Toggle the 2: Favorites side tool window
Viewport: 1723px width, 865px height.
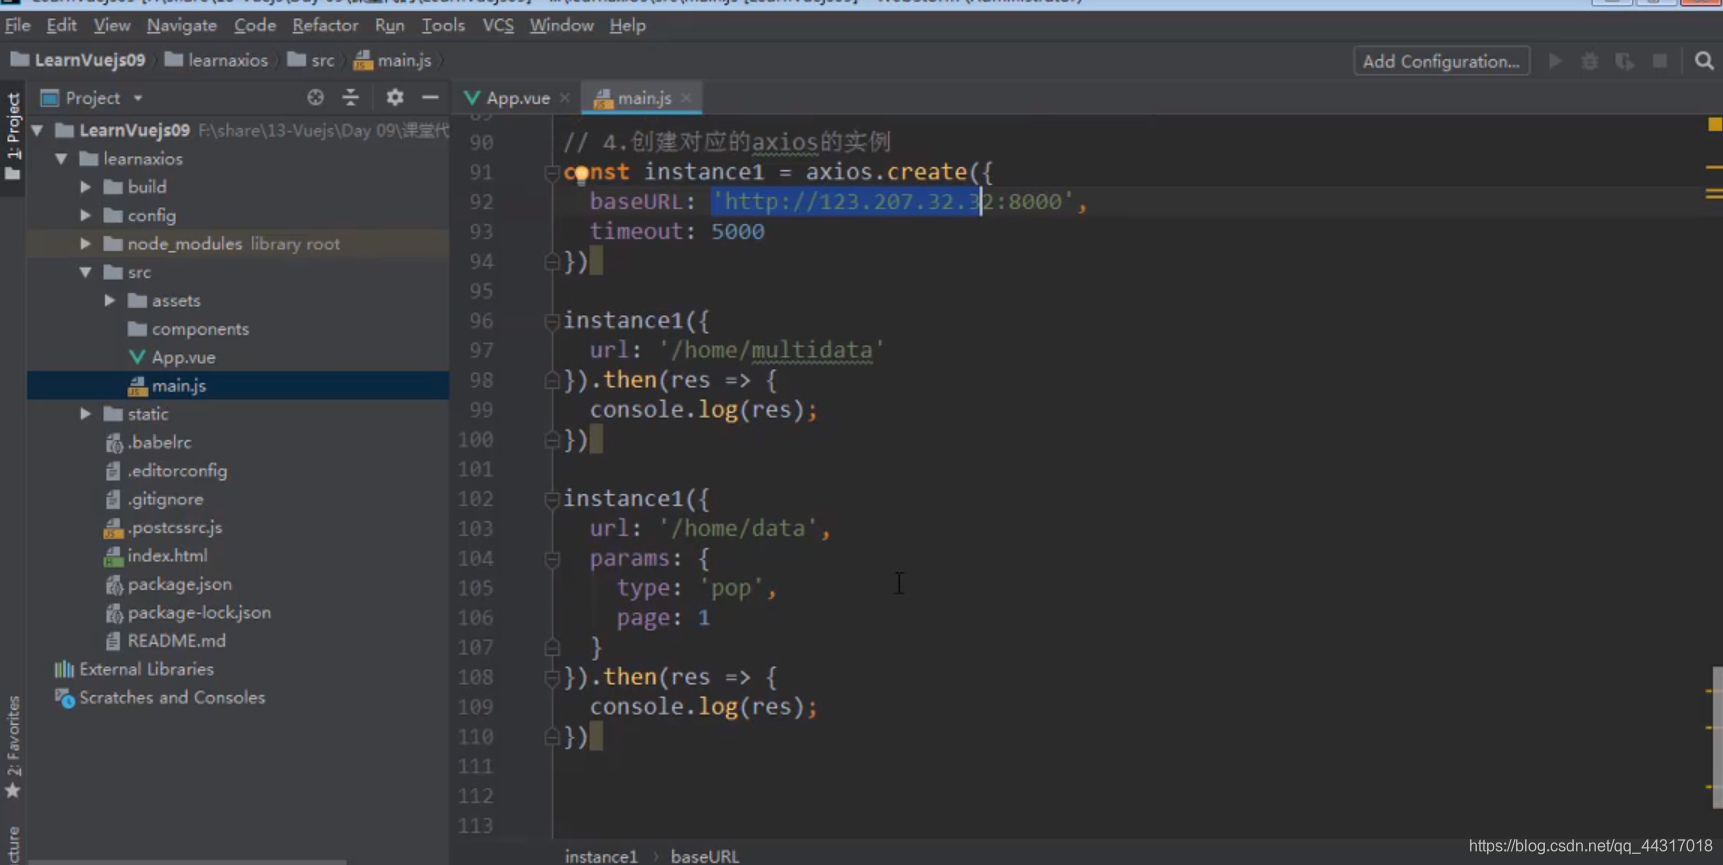(13, 747)
